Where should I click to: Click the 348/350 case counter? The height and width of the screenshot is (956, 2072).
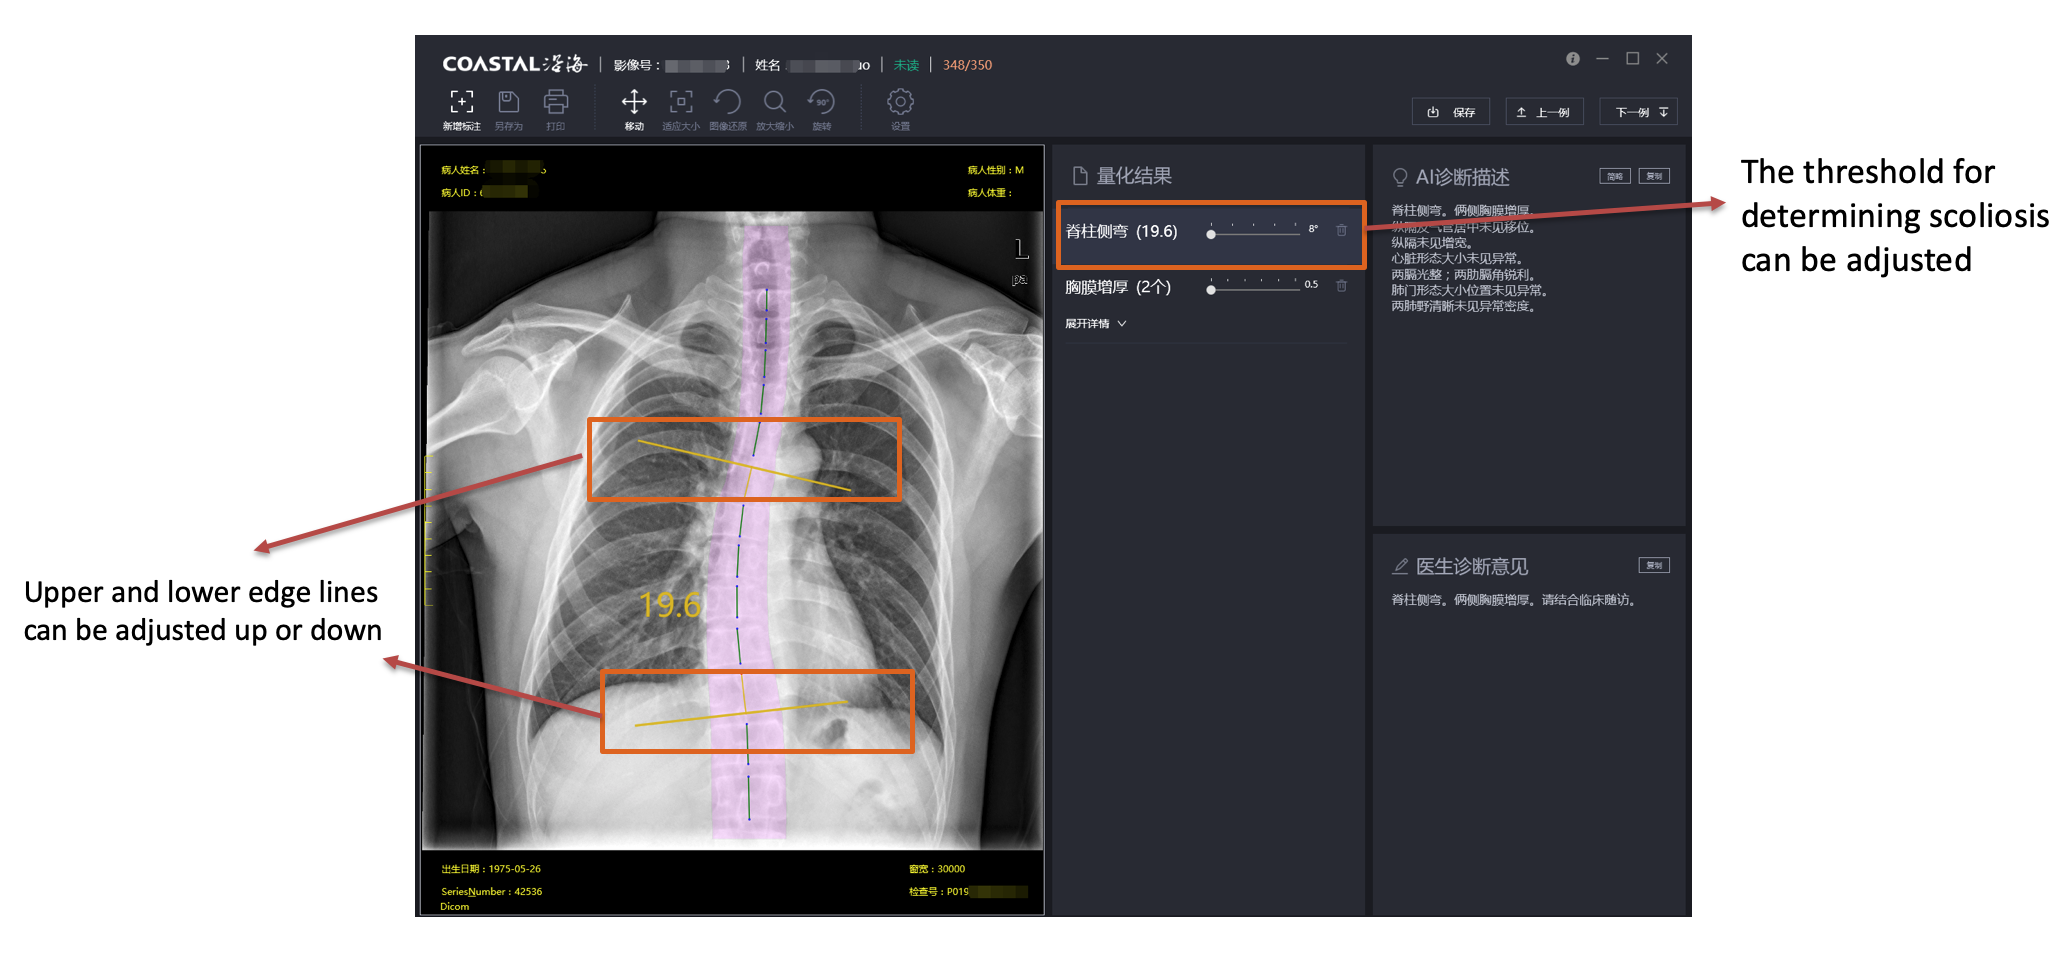967,65
